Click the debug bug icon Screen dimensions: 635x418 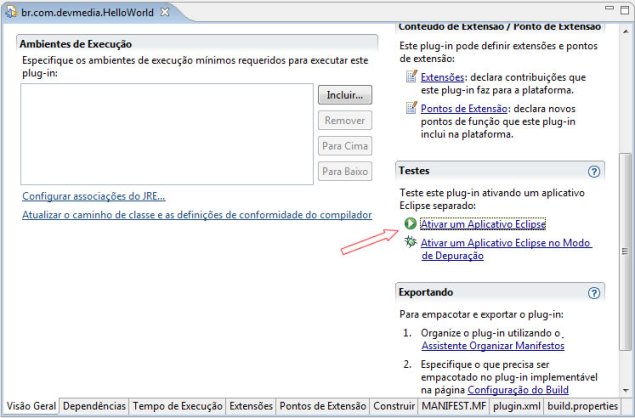tap(410, 242)
